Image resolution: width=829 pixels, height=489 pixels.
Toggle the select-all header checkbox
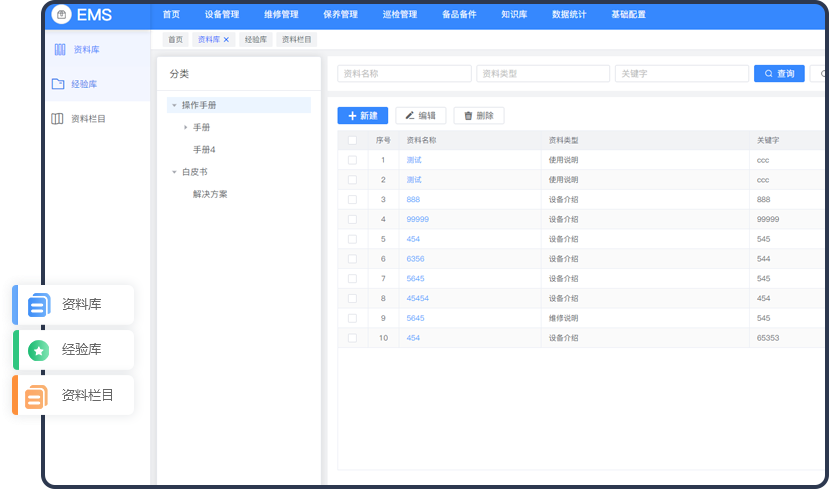352,140
